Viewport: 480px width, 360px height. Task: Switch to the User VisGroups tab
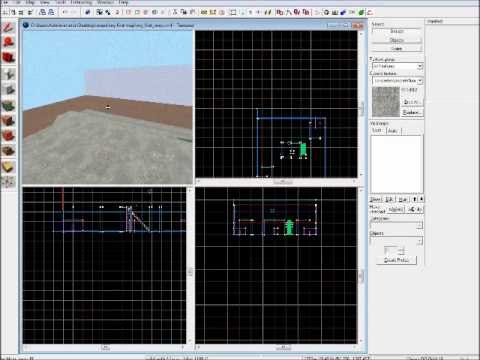[x=377, y=130]
